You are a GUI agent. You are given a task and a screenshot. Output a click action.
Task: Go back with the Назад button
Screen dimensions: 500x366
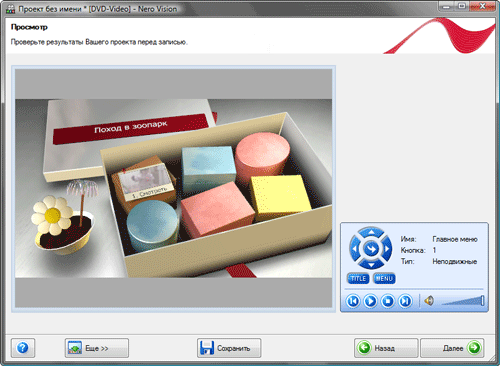(386, 348)
